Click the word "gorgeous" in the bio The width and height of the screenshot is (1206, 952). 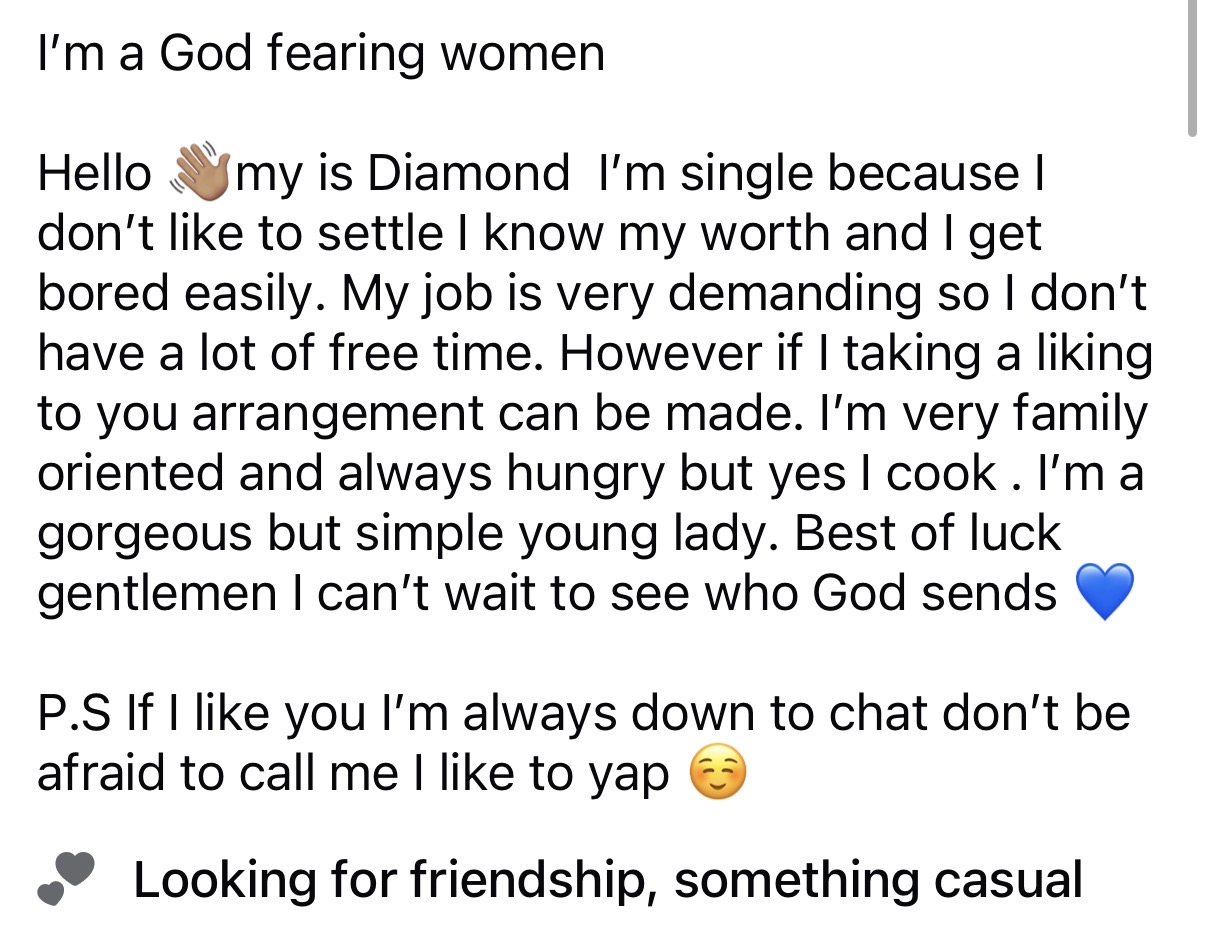click(x=144, y=533)
